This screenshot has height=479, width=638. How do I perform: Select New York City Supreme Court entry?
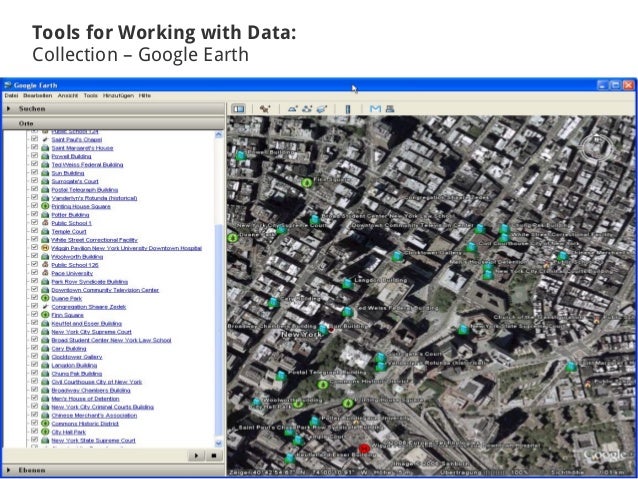pyautogui.click(x=92, y=332)
